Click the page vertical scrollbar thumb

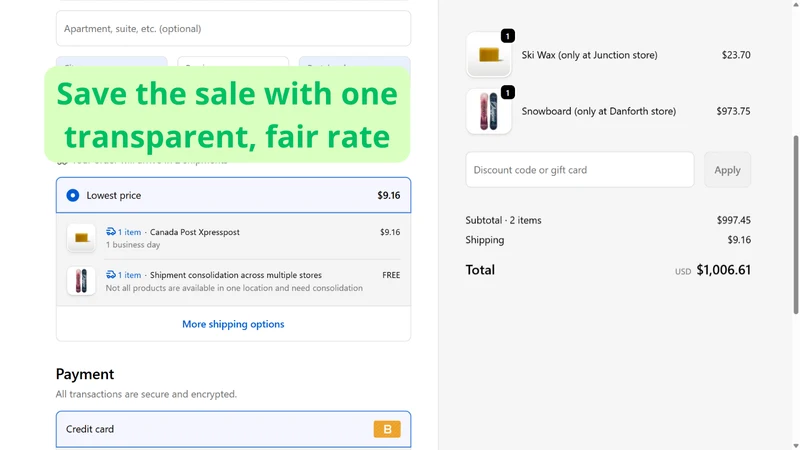[x=795, y=224]
